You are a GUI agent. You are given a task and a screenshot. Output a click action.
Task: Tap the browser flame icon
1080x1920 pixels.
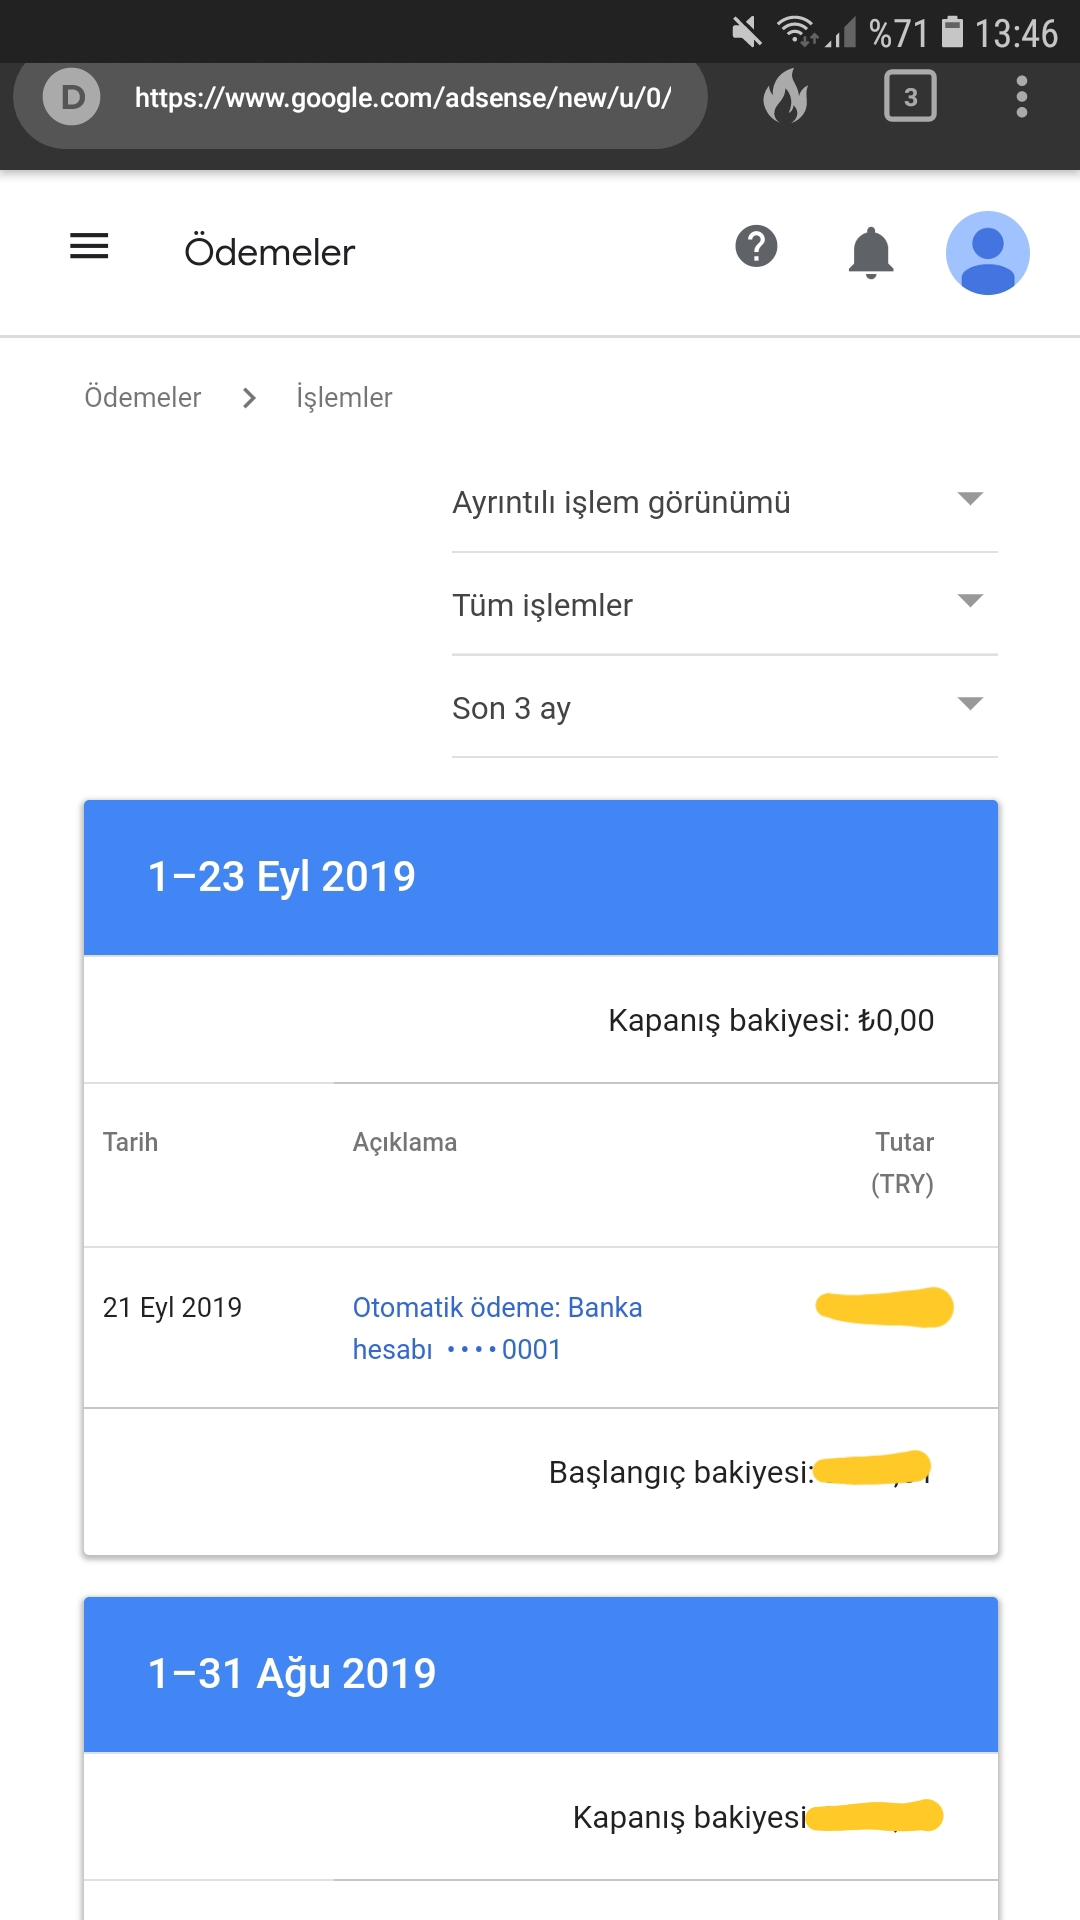click(786, 97)
